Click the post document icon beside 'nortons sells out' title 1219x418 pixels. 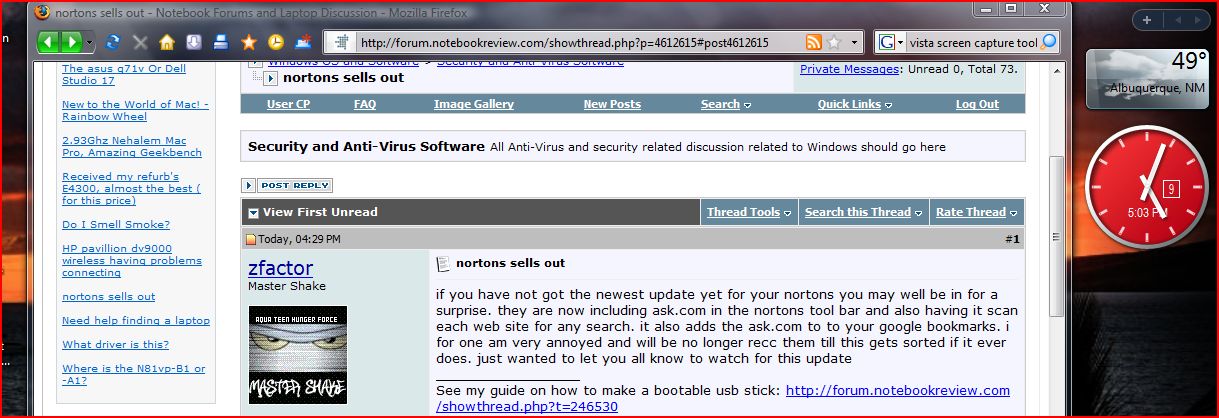(443, 264)
